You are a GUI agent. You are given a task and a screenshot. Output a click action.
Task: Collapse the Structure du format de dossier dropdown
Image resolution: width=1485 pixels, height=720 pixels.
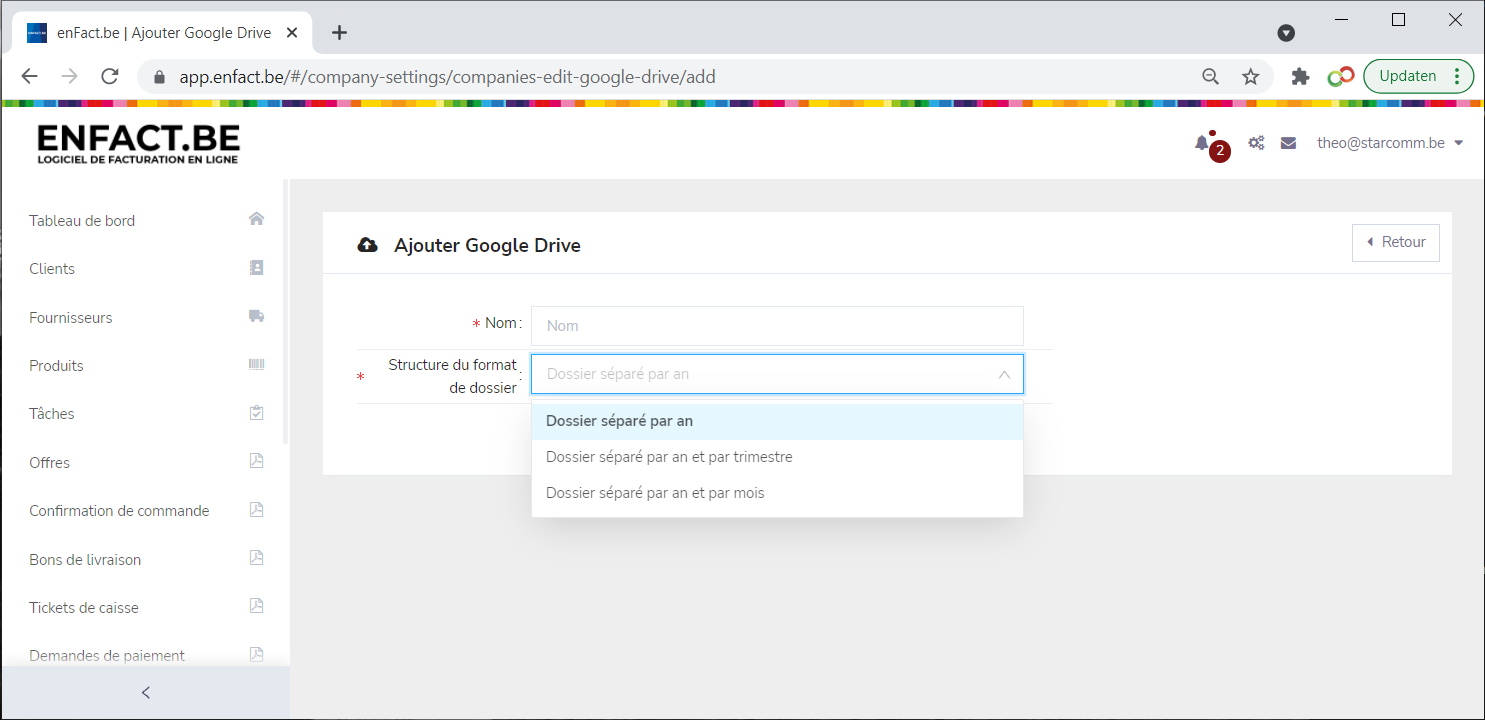click(x=1004, y=374)
